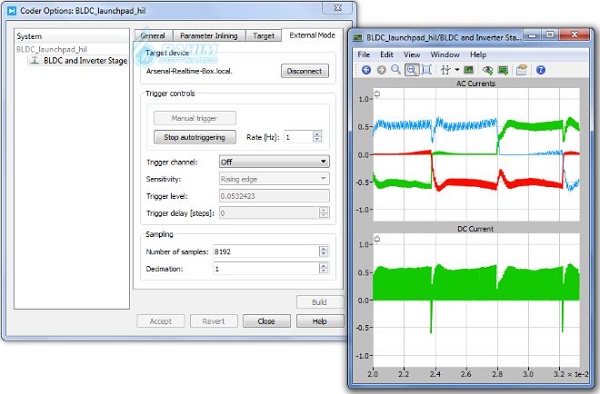The image size is (600, 394).
Task: Click the blue help question mark icon
Action: pos(540,70)
